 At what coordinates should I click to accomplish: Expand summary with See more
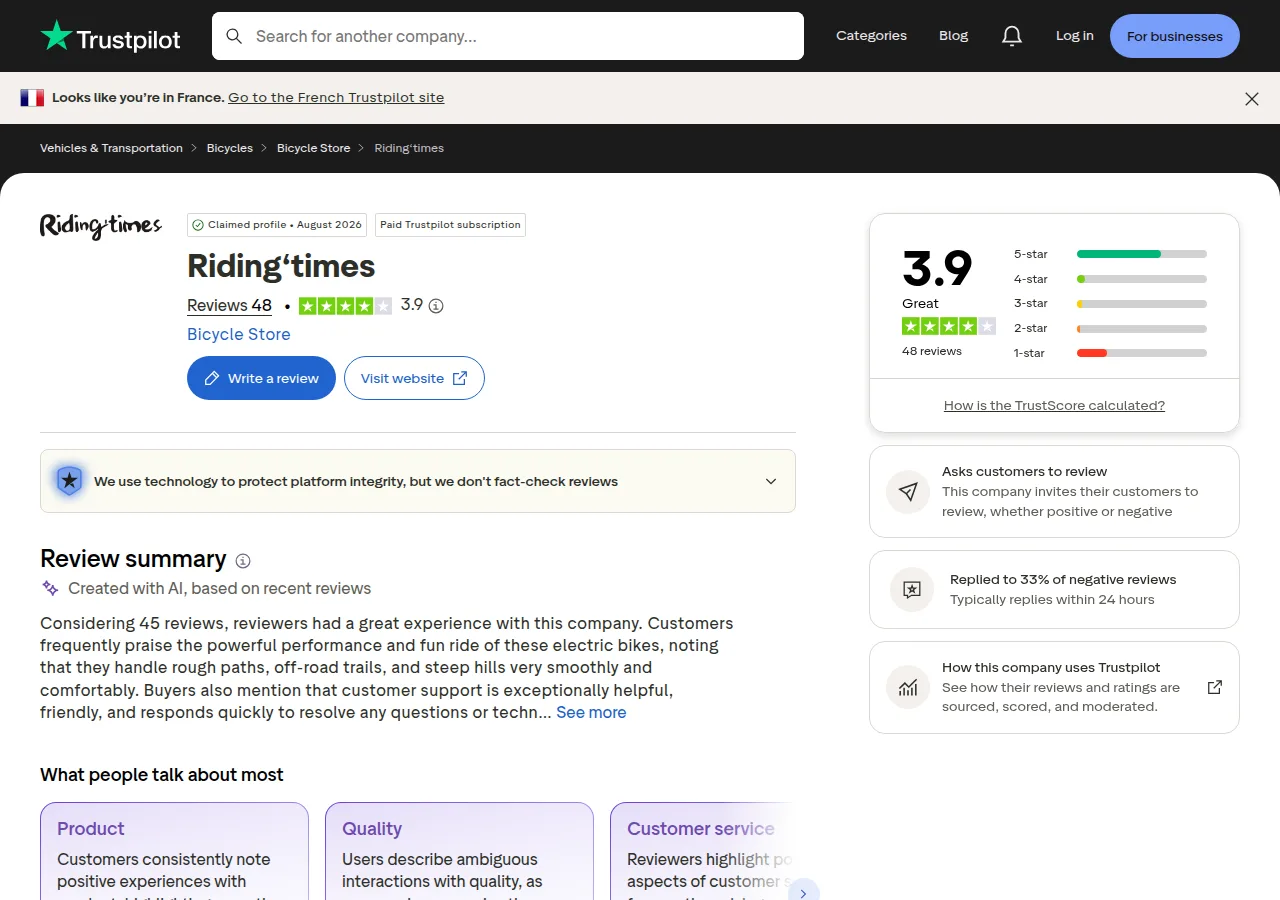coord(591,712)
